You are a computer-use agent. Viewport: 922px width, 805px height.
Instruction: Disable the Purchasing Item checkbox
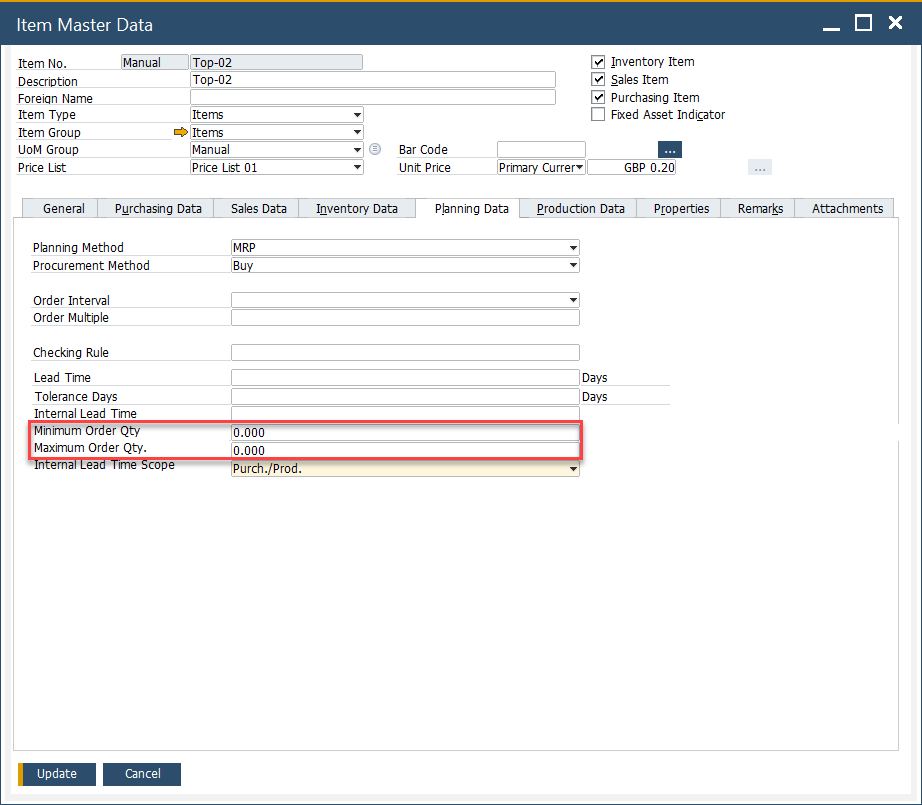click(x=598, y=98)
